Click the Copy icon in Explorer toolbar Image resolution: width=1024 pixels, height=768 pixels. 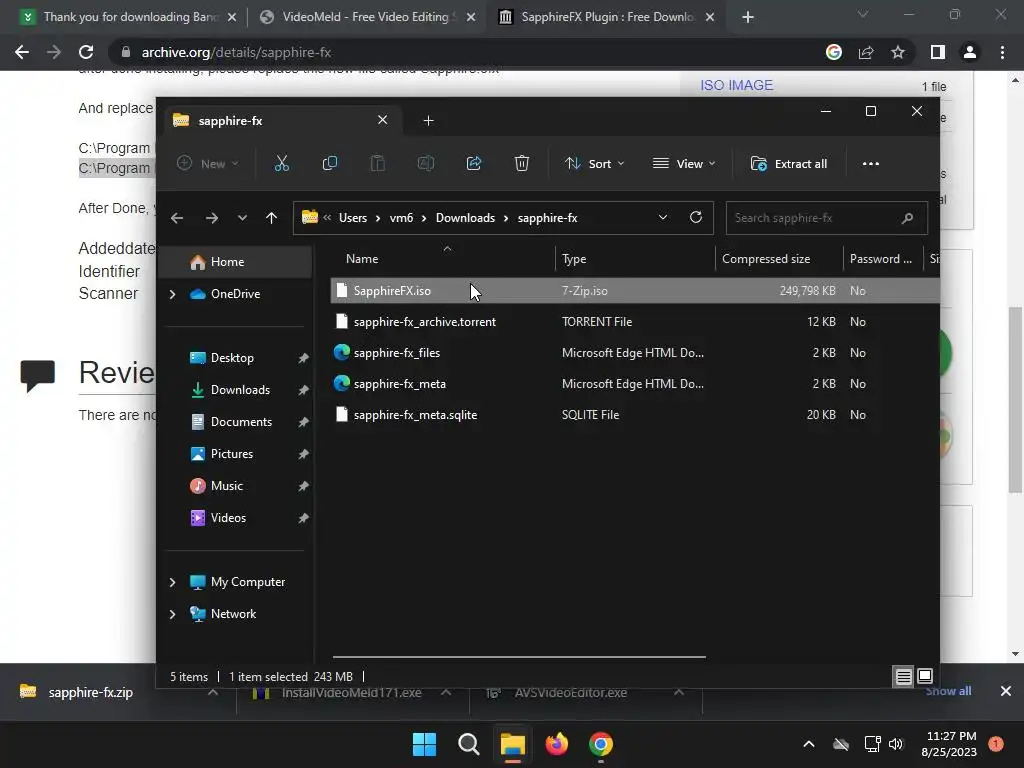click(x=330, y=163)
